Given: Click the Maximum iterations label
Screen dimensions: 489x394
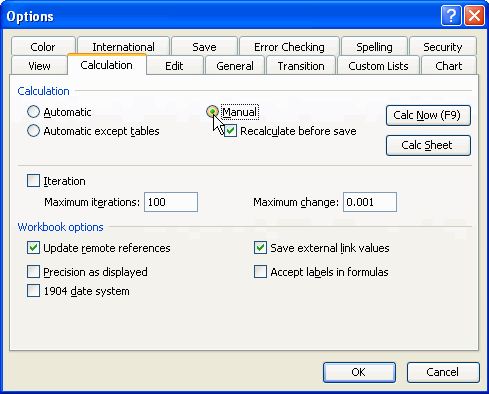Looking at the screenshot, I should (x=92, y=202).
